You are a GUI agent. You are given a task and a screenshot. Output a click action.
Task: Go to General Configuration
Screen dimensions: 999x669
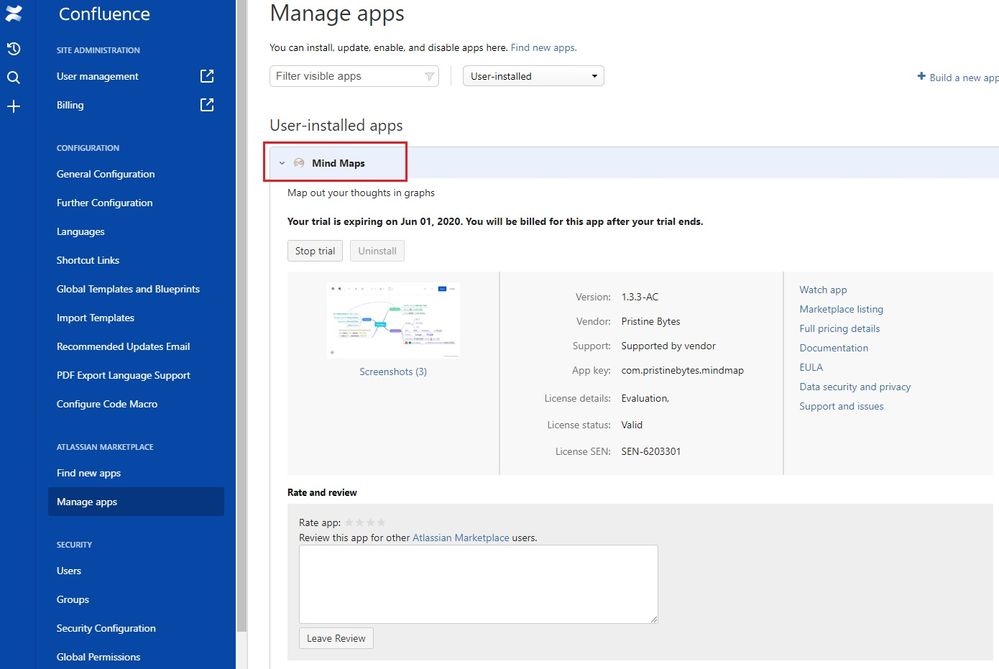(x=106, y=174)
